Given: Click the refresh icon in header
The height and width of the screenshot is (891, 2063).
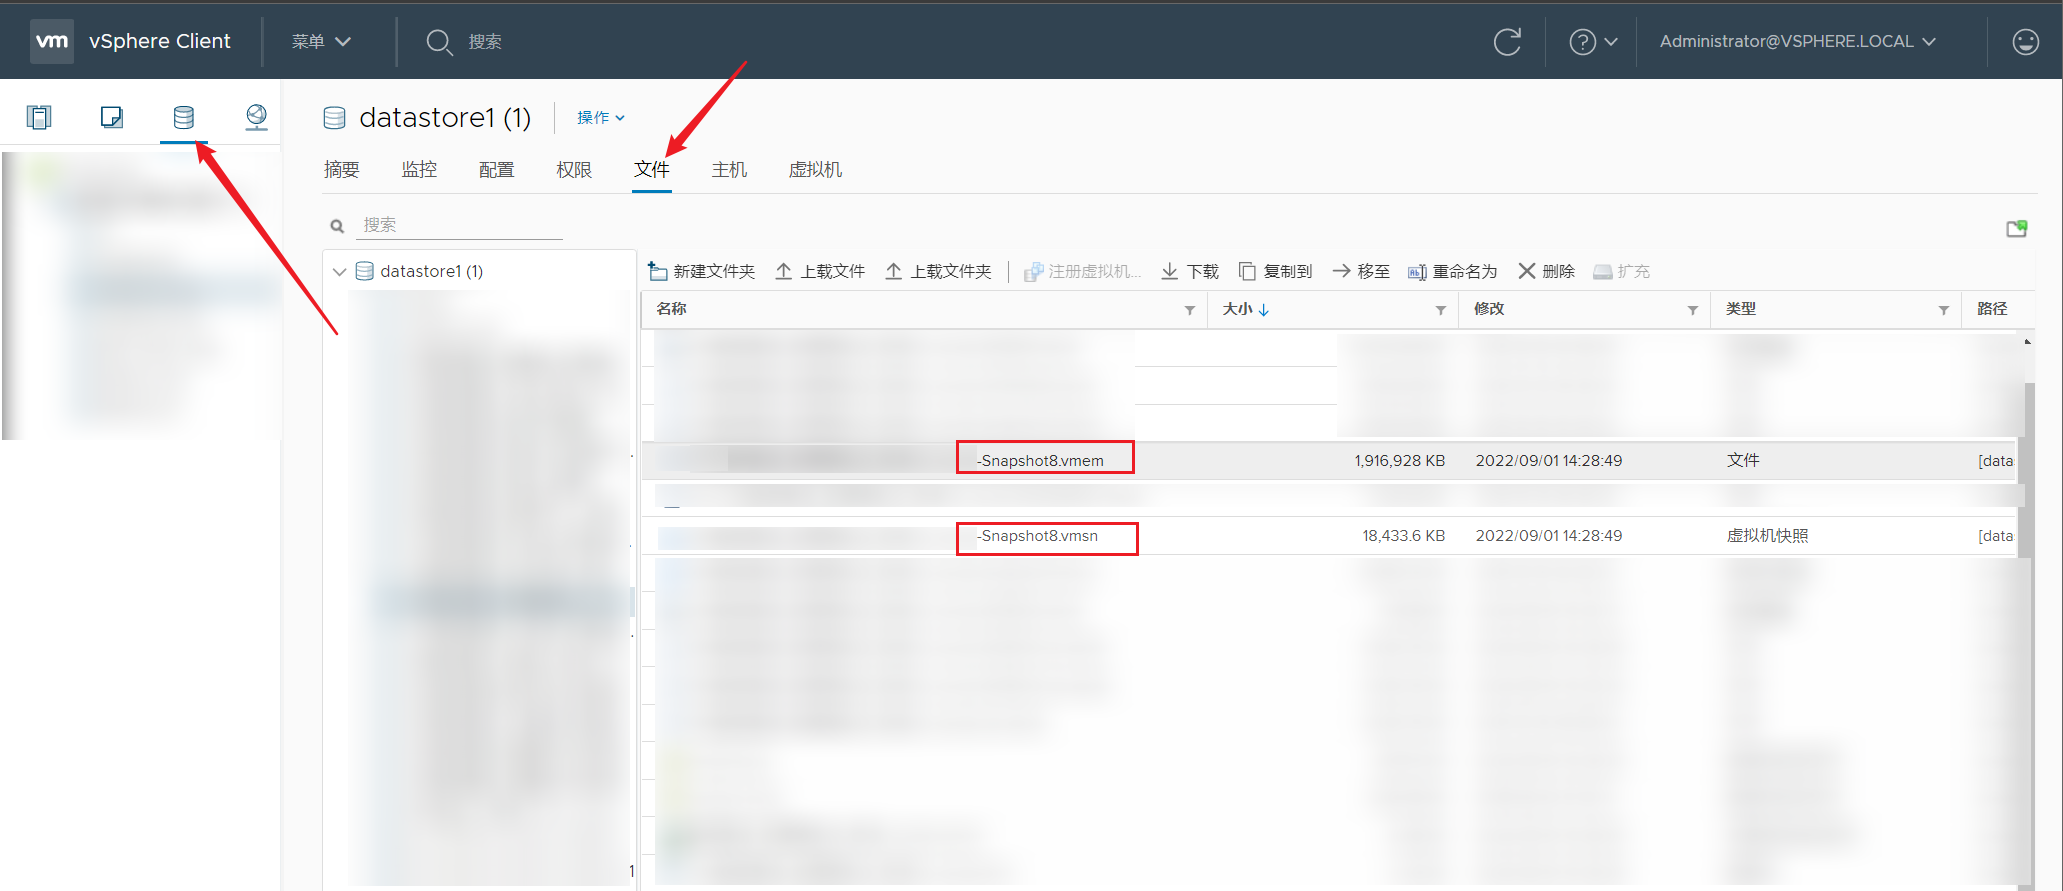Looking at the screenshot, I should pyautogui.click(x=1507, y=41).
